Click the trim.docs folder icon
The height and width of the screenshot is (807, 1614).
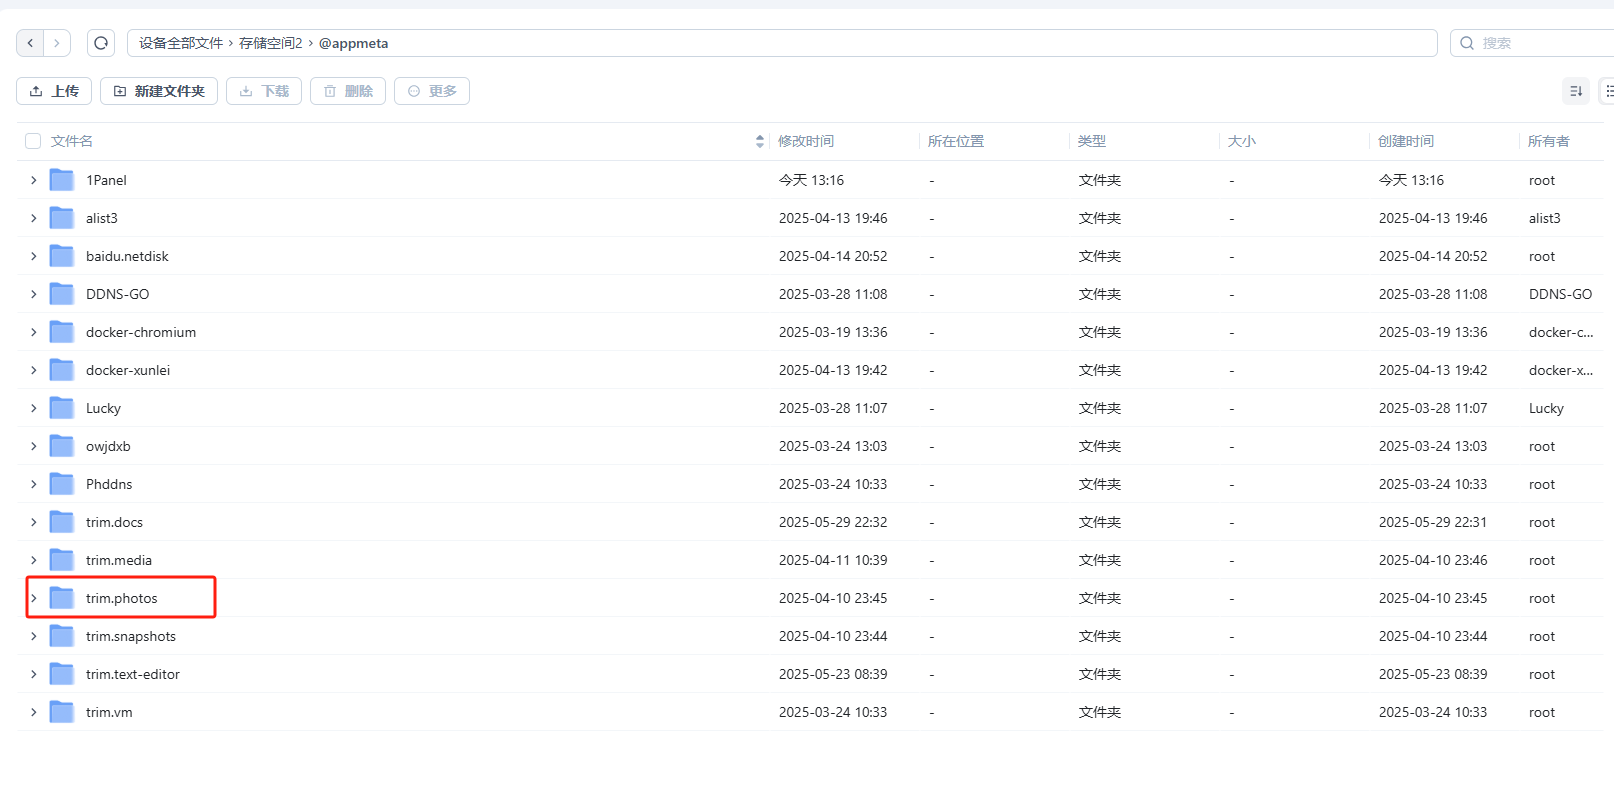62,522
